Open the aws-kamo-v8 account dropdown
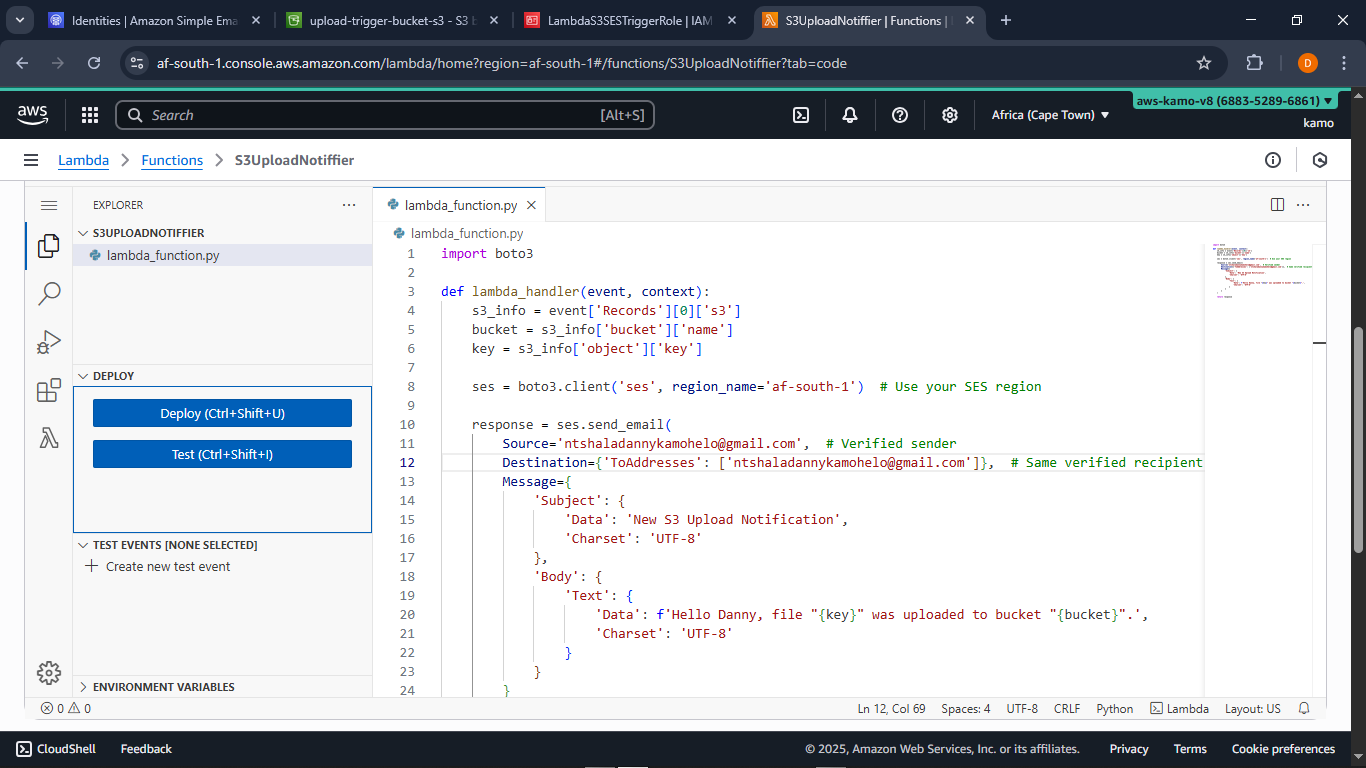1366x768 pixels. click(x=1232, y=100)
